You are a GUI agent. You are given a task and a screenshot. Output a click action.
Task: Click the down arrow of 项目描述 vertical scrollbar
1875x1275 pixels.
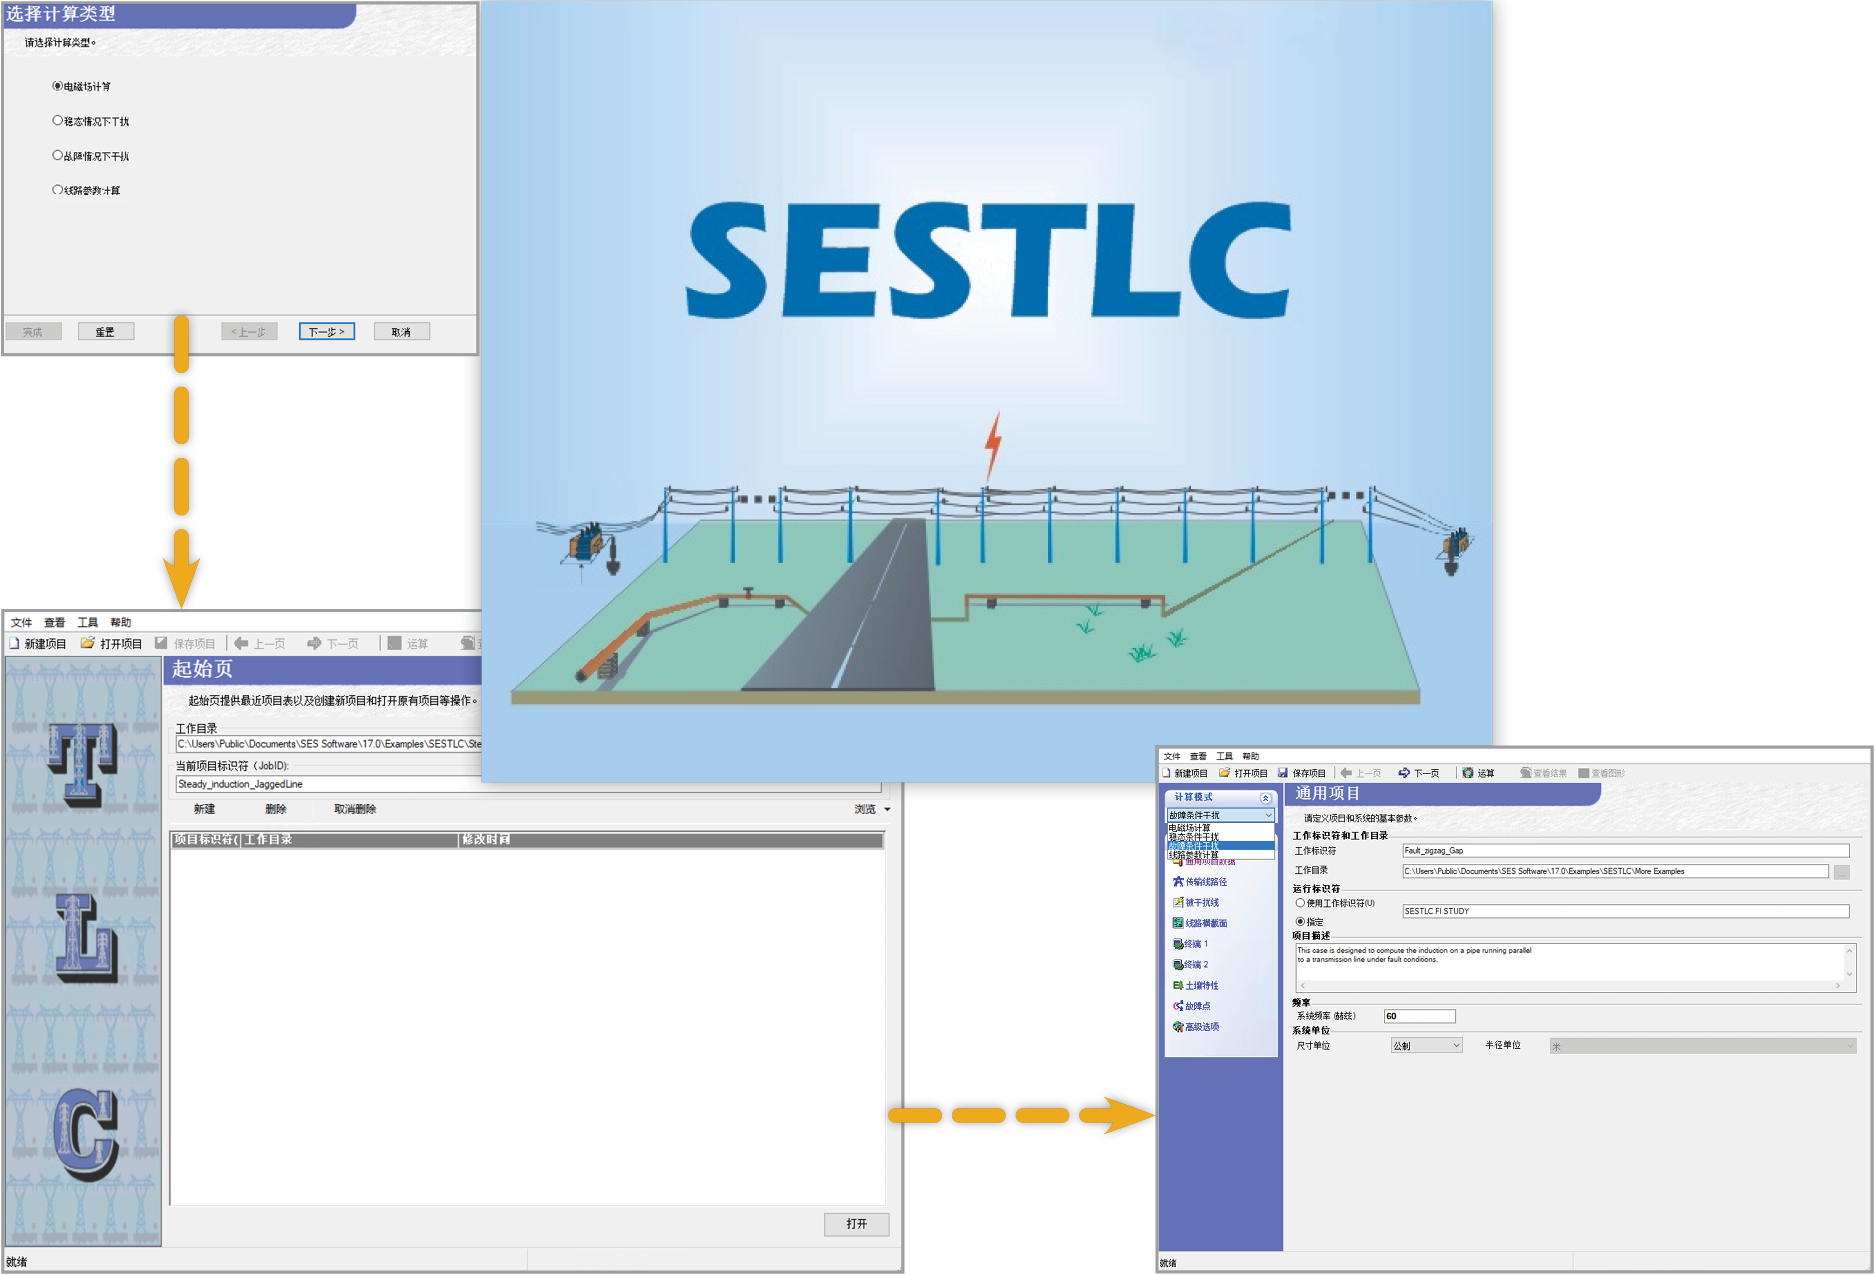coord(1849,974)
